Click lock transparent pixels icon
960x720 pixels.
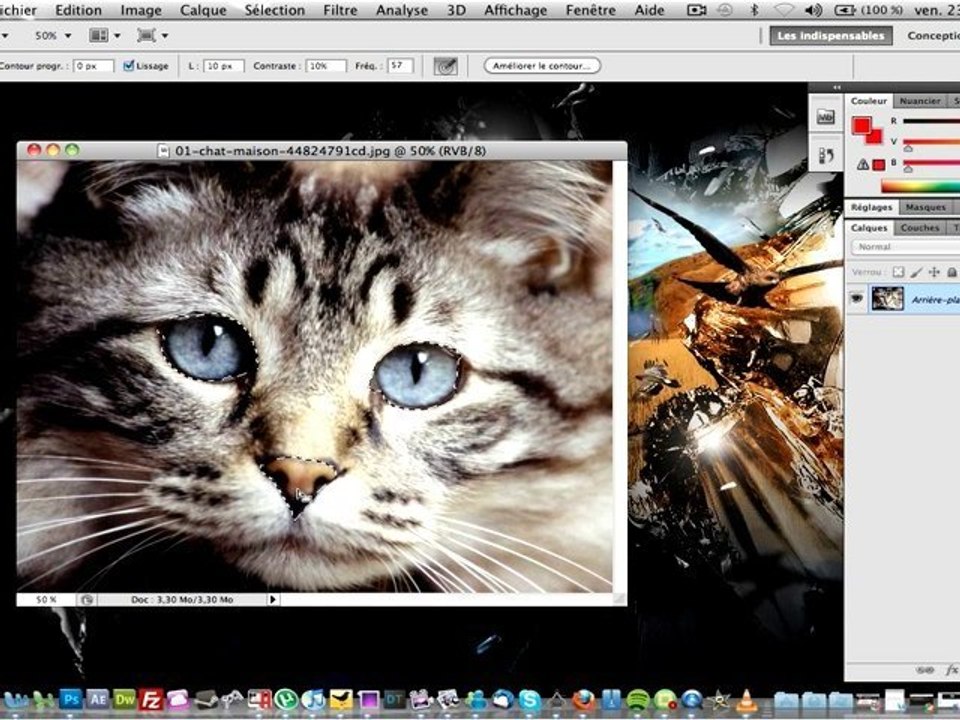[898, 272]
